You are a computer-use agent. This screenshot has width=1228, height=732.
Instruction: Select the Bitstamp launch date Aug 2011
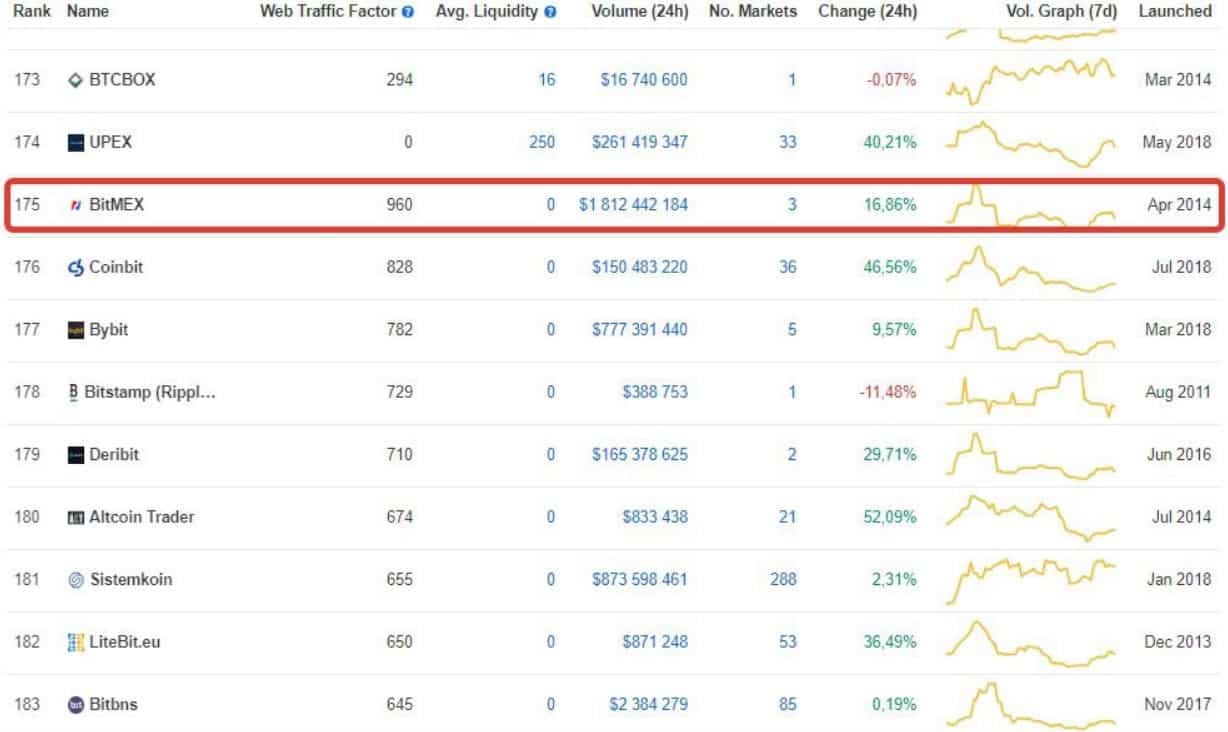1178,392
